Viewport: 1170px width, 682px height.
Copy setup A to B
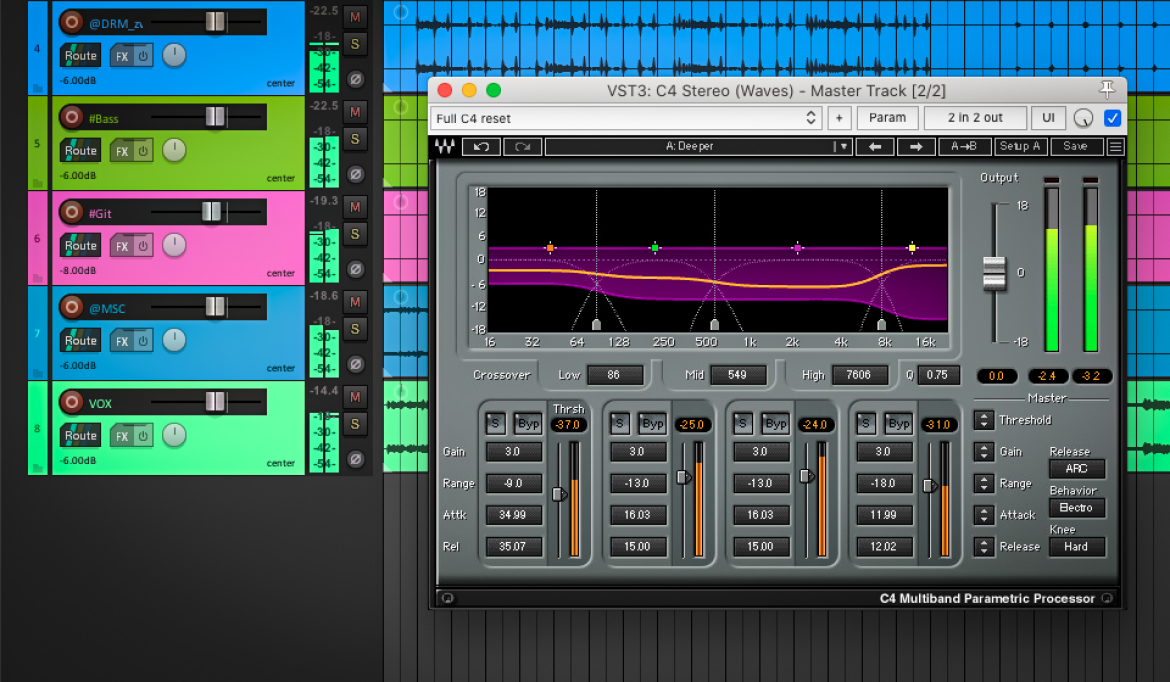pyautogui.click(x=963, y=146)
